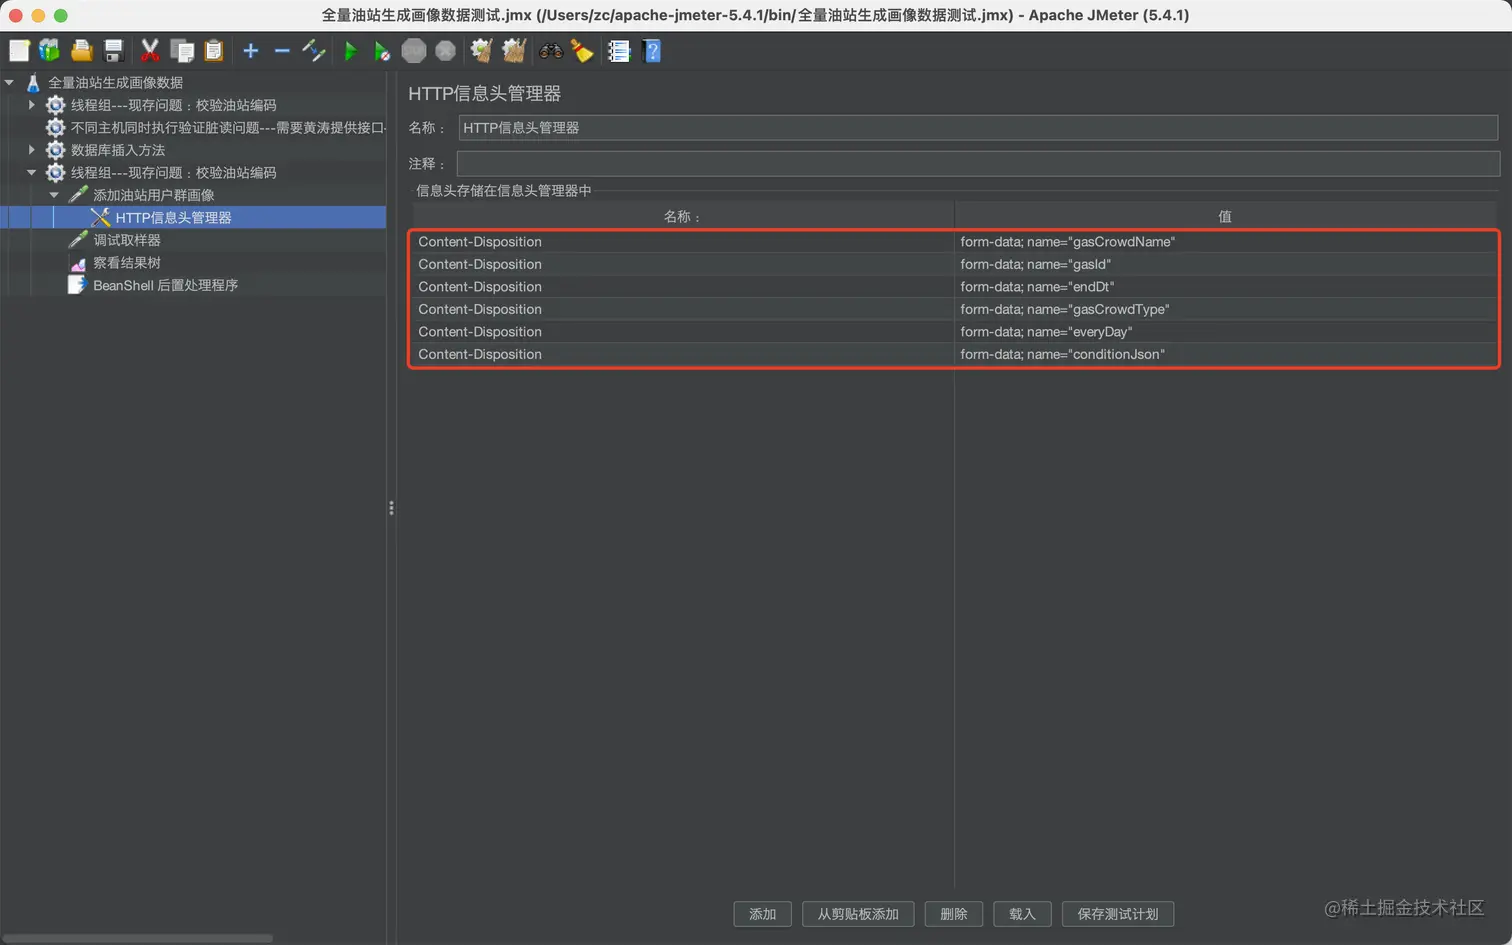This screenshot has height=945, width=1512.
Task: Click the gasId value cell
Action: [1226, 264]
